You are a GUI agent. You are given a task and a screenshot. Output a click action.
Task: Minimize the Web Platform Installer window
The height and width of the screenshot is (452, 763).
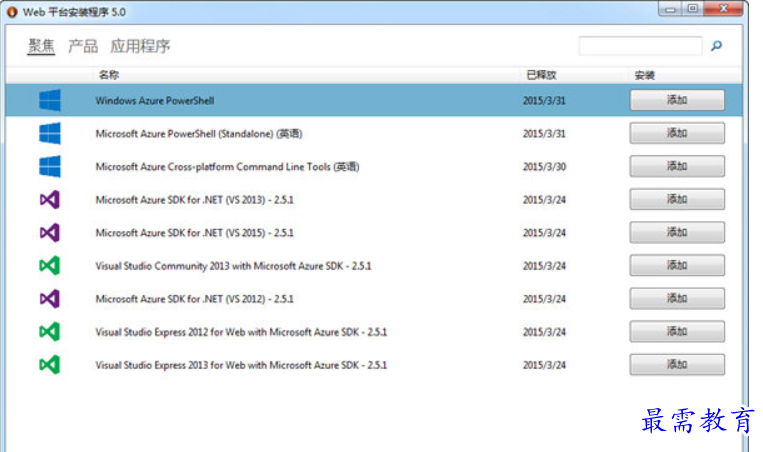point(671,9)
